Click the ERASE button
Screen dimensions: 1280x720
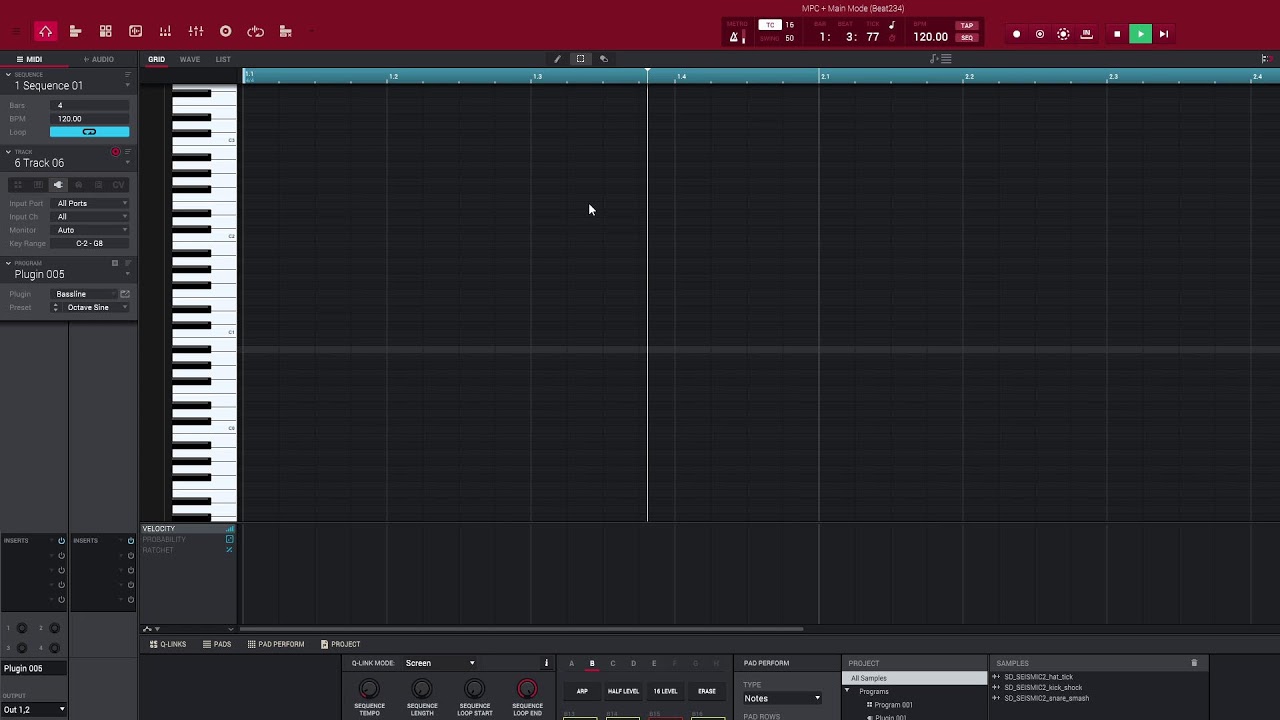[707, 691]
